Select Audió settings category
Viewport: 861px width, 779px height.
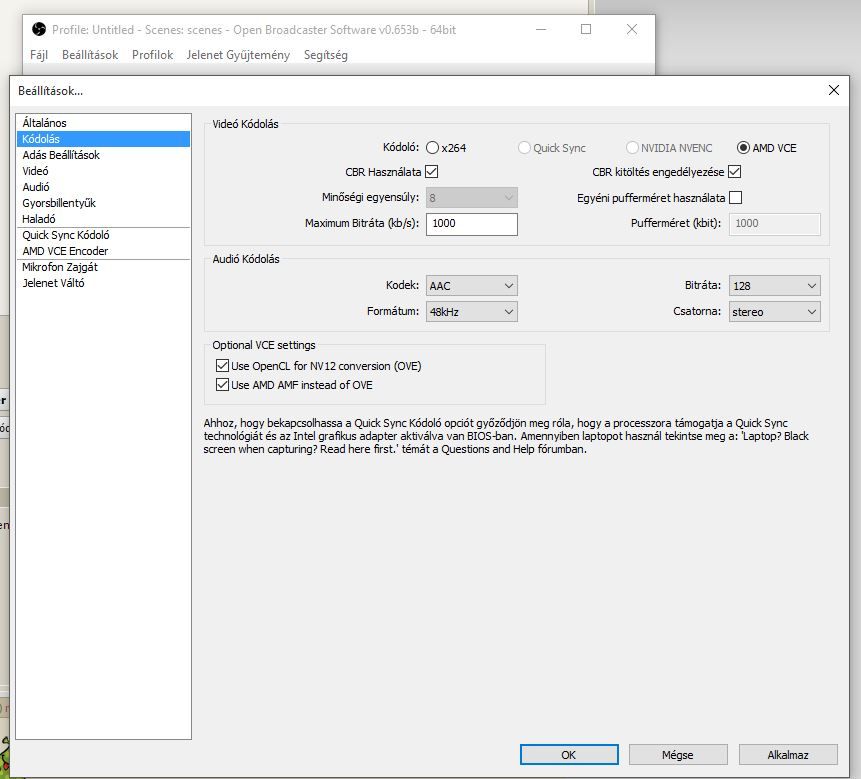103,187
